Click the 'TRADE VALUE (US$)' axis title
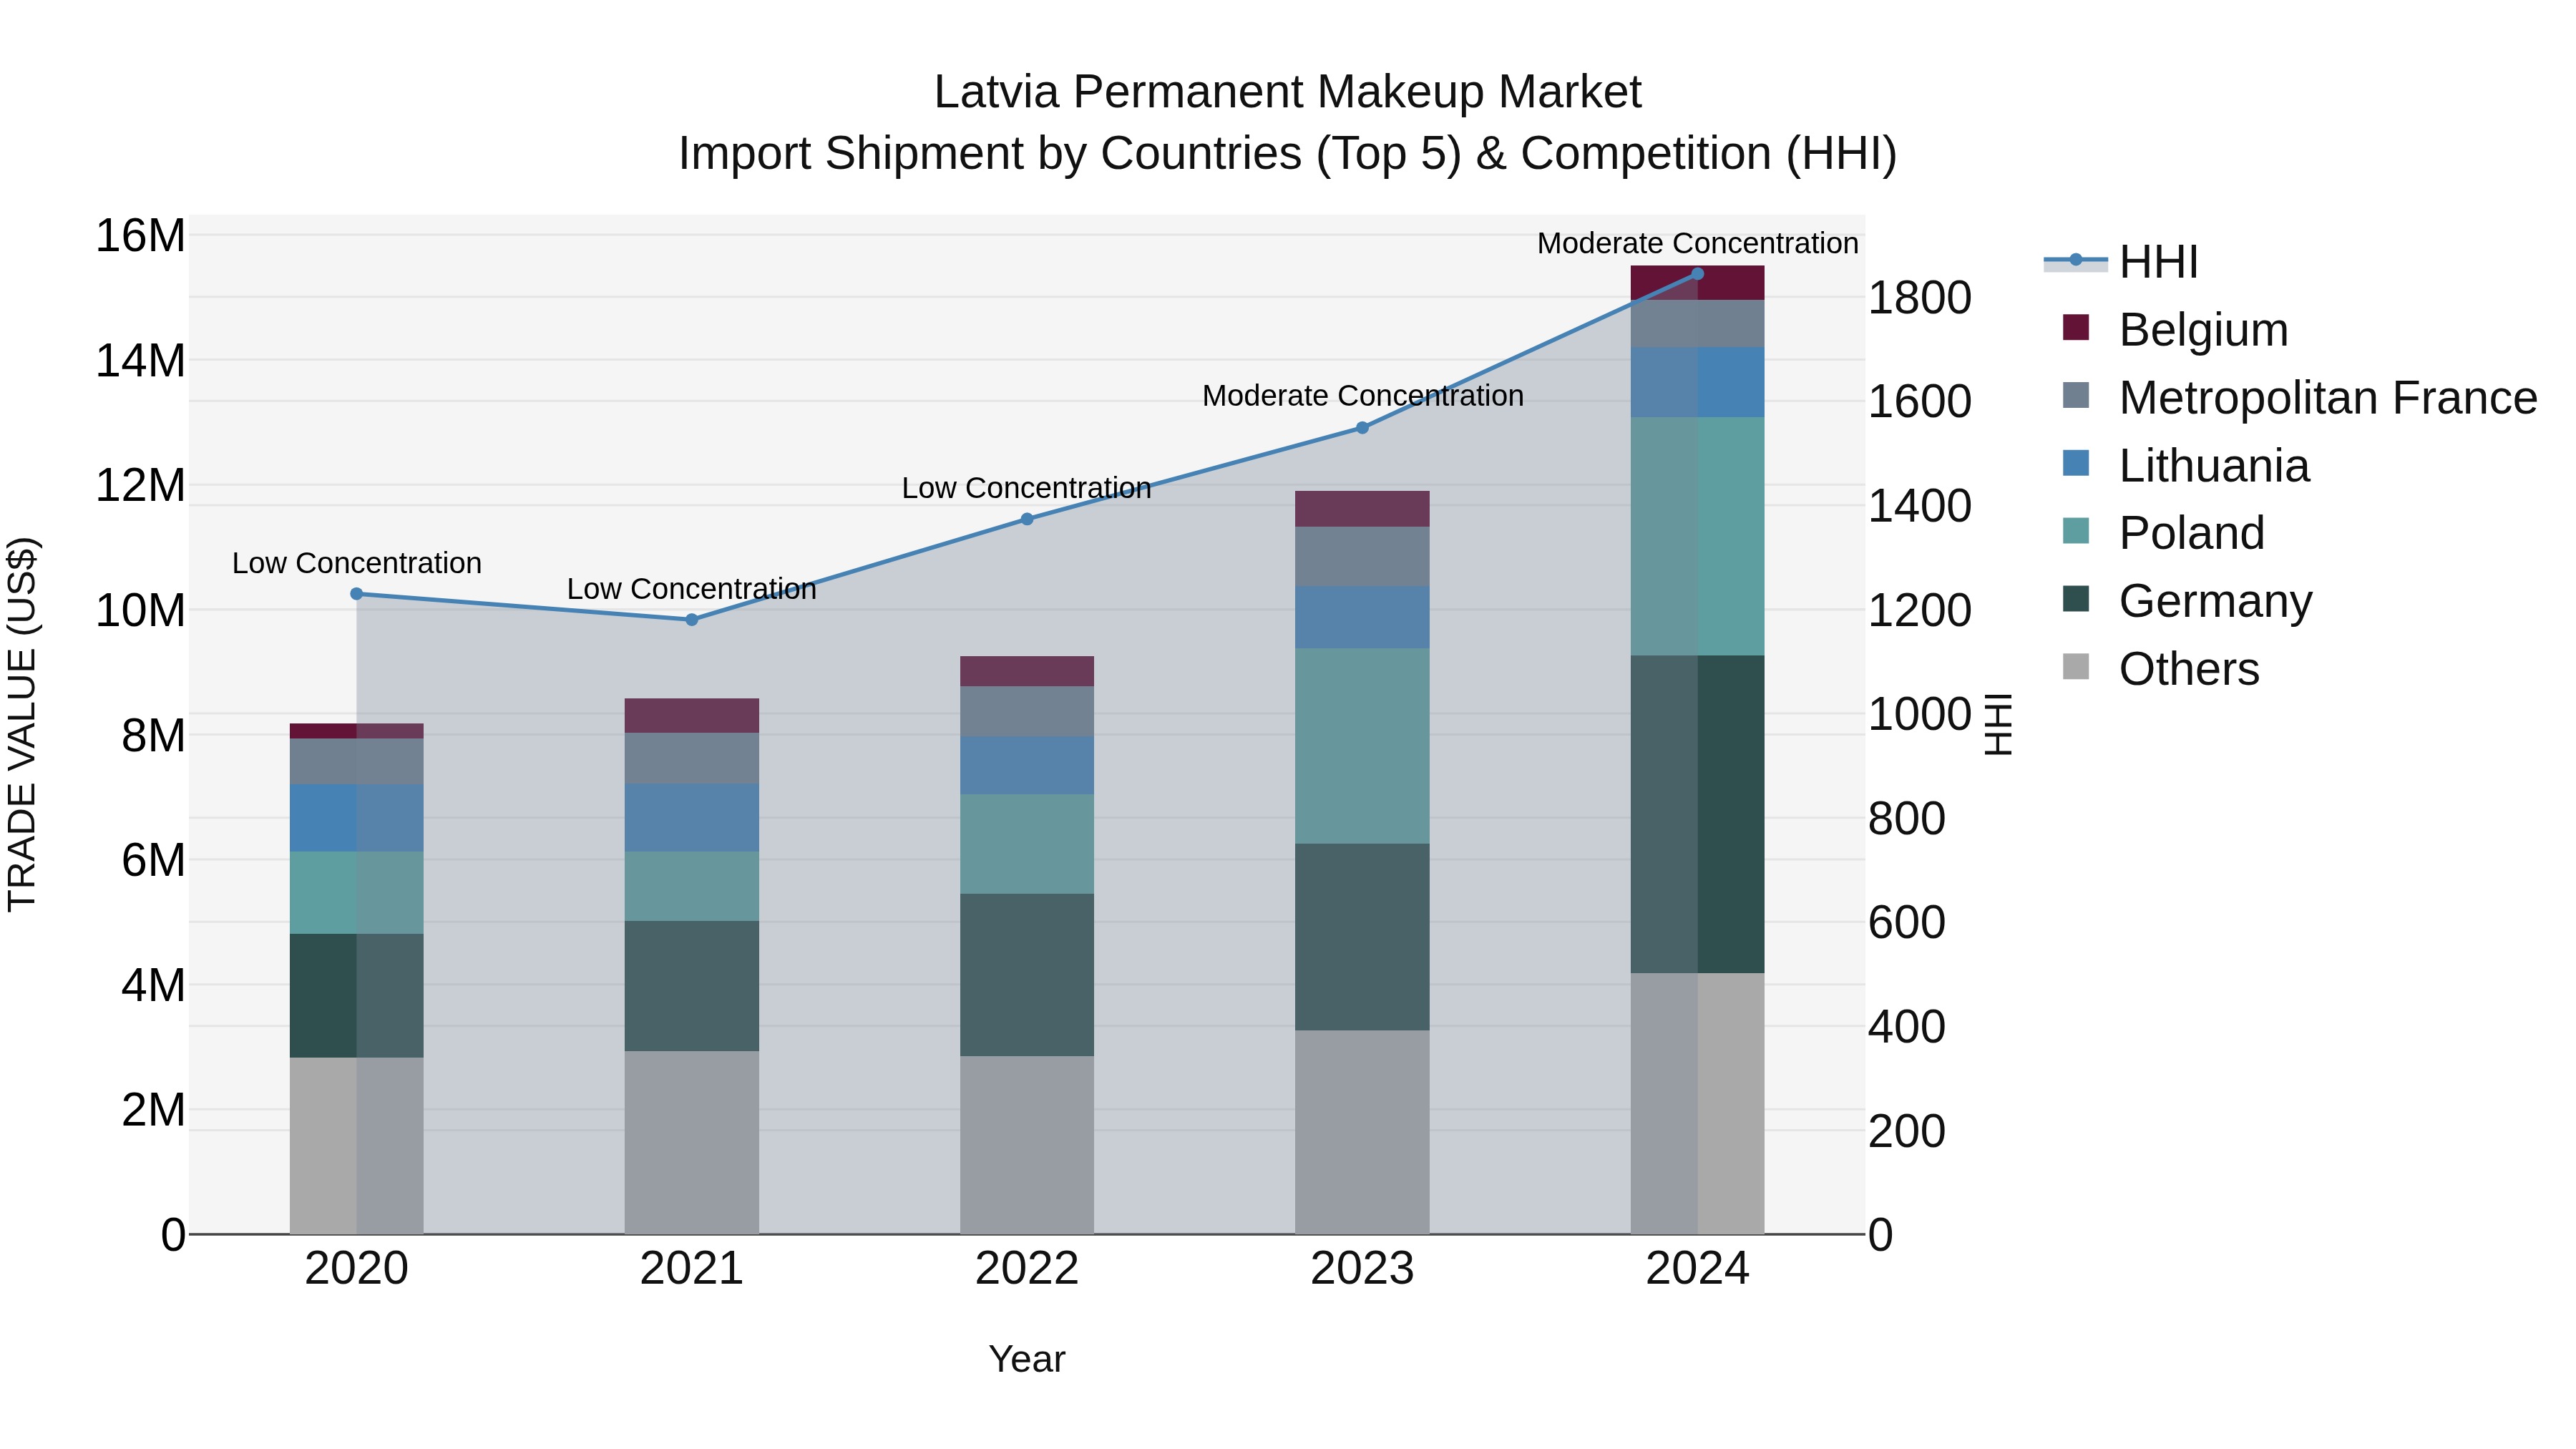 point(22,724)
